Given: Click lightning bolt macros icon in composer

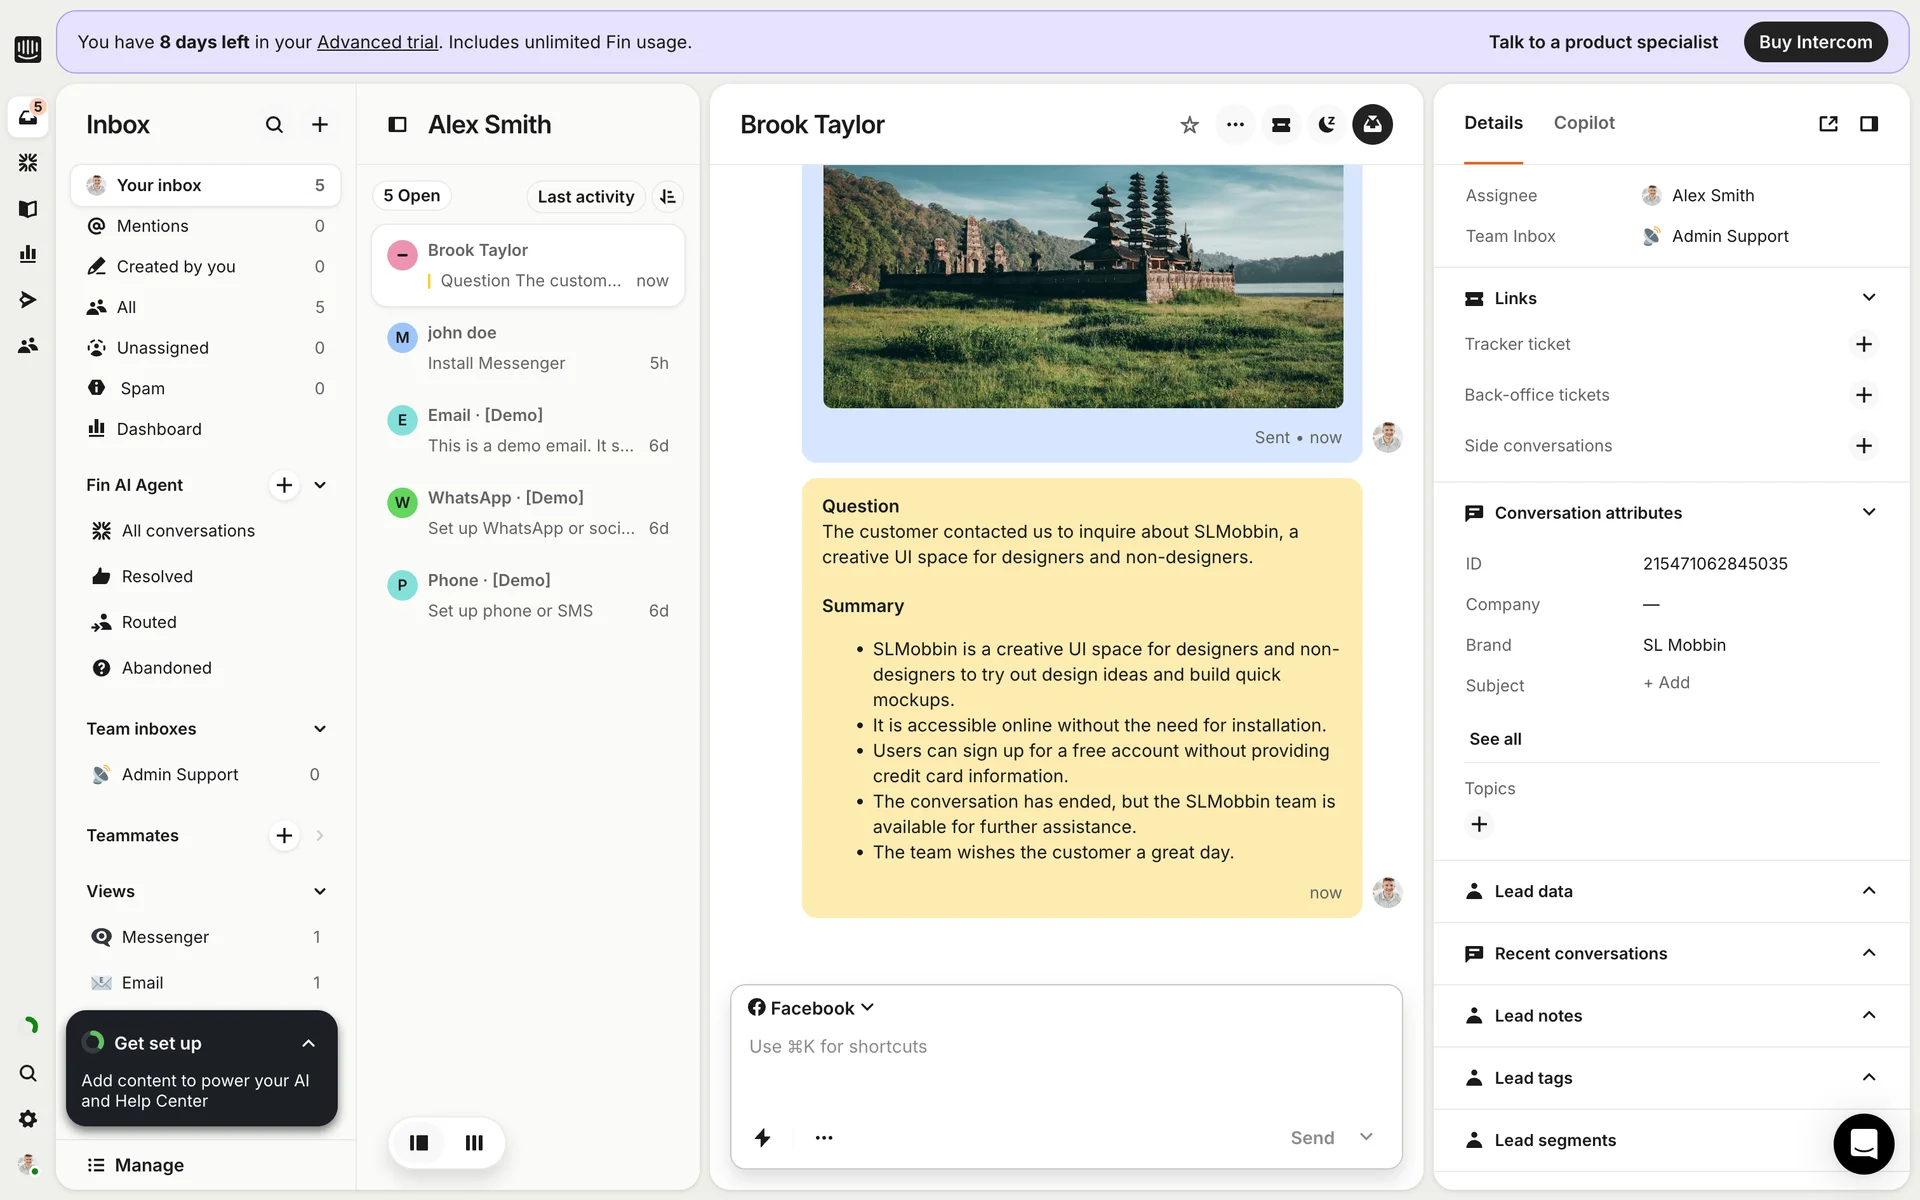Looking at the screenshot, I should pos(762,1137).
